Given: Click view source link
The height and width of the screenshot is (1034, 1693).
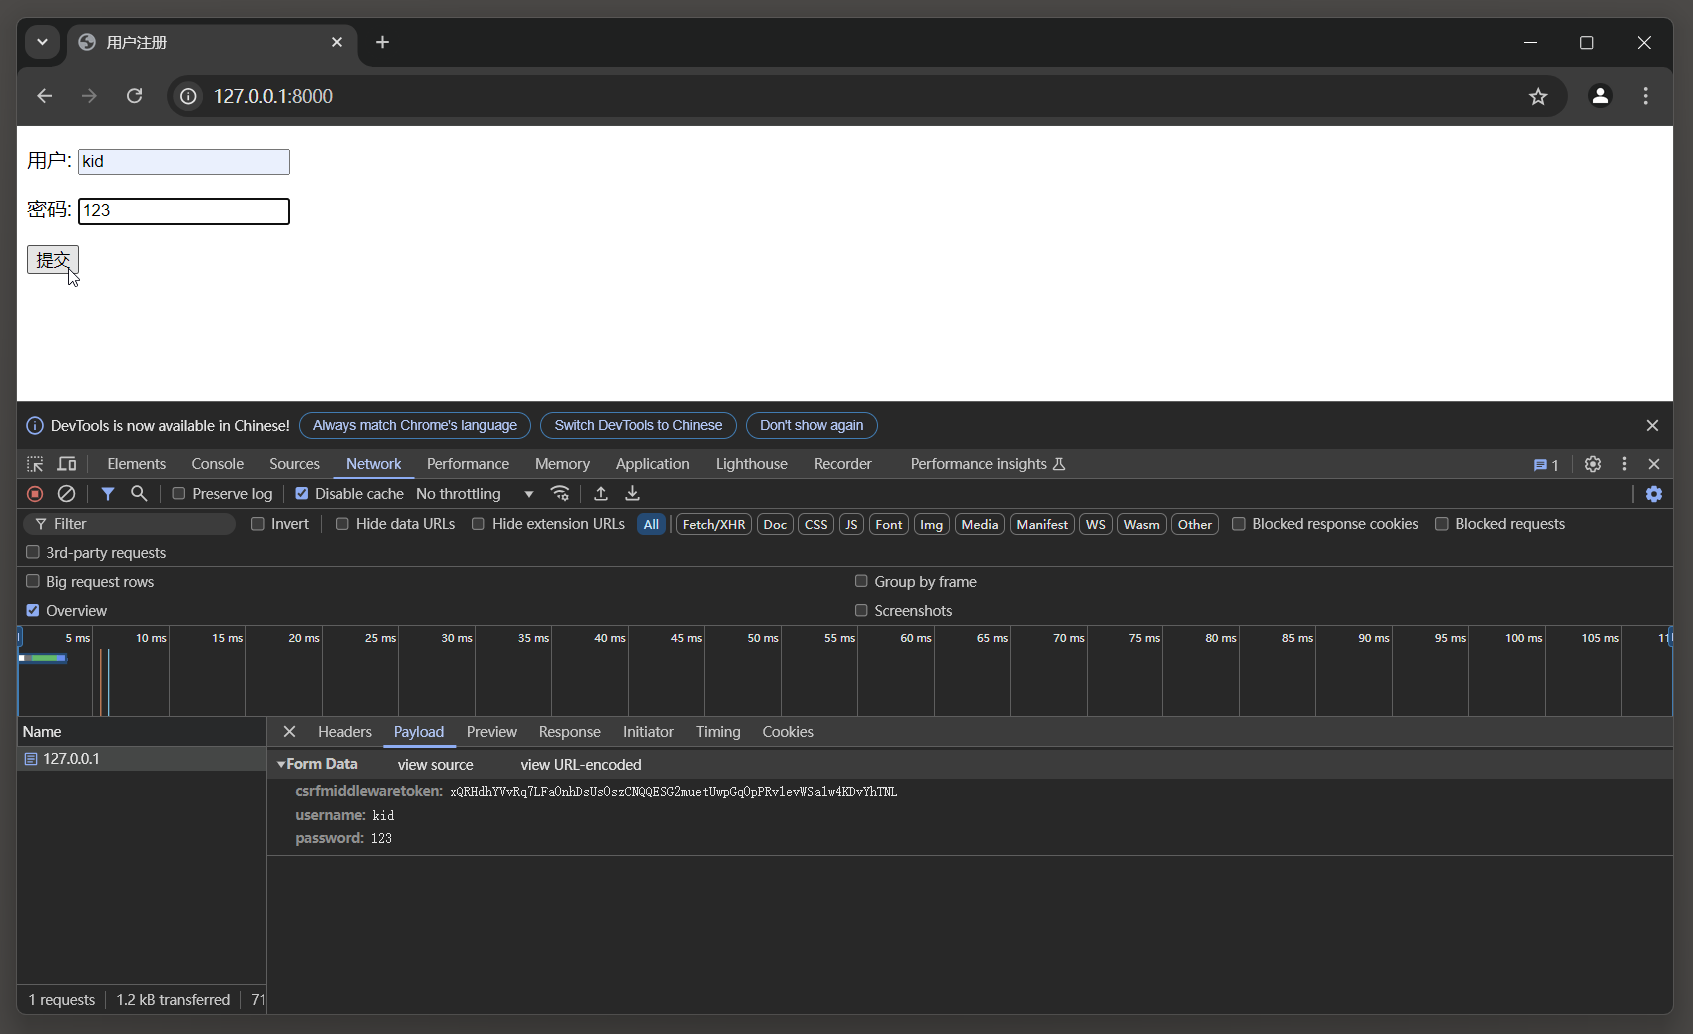Looking at the screenshot, I should pyautogui.click(x=435, y=765).
